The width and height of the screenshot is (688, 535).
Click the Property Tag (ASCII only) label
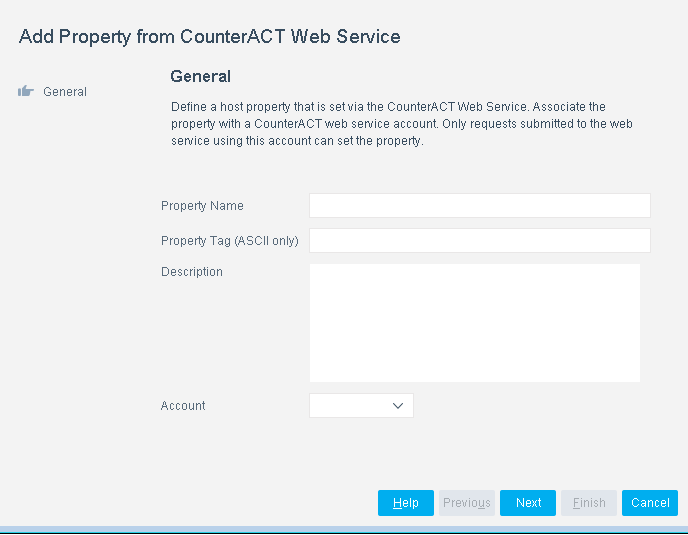coord(230,241)
